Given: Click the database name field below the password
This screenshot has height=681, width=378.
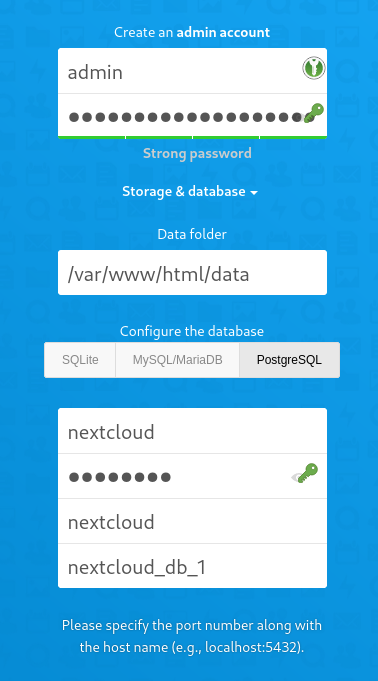Looking at the screenshot, I should point(192,521).
